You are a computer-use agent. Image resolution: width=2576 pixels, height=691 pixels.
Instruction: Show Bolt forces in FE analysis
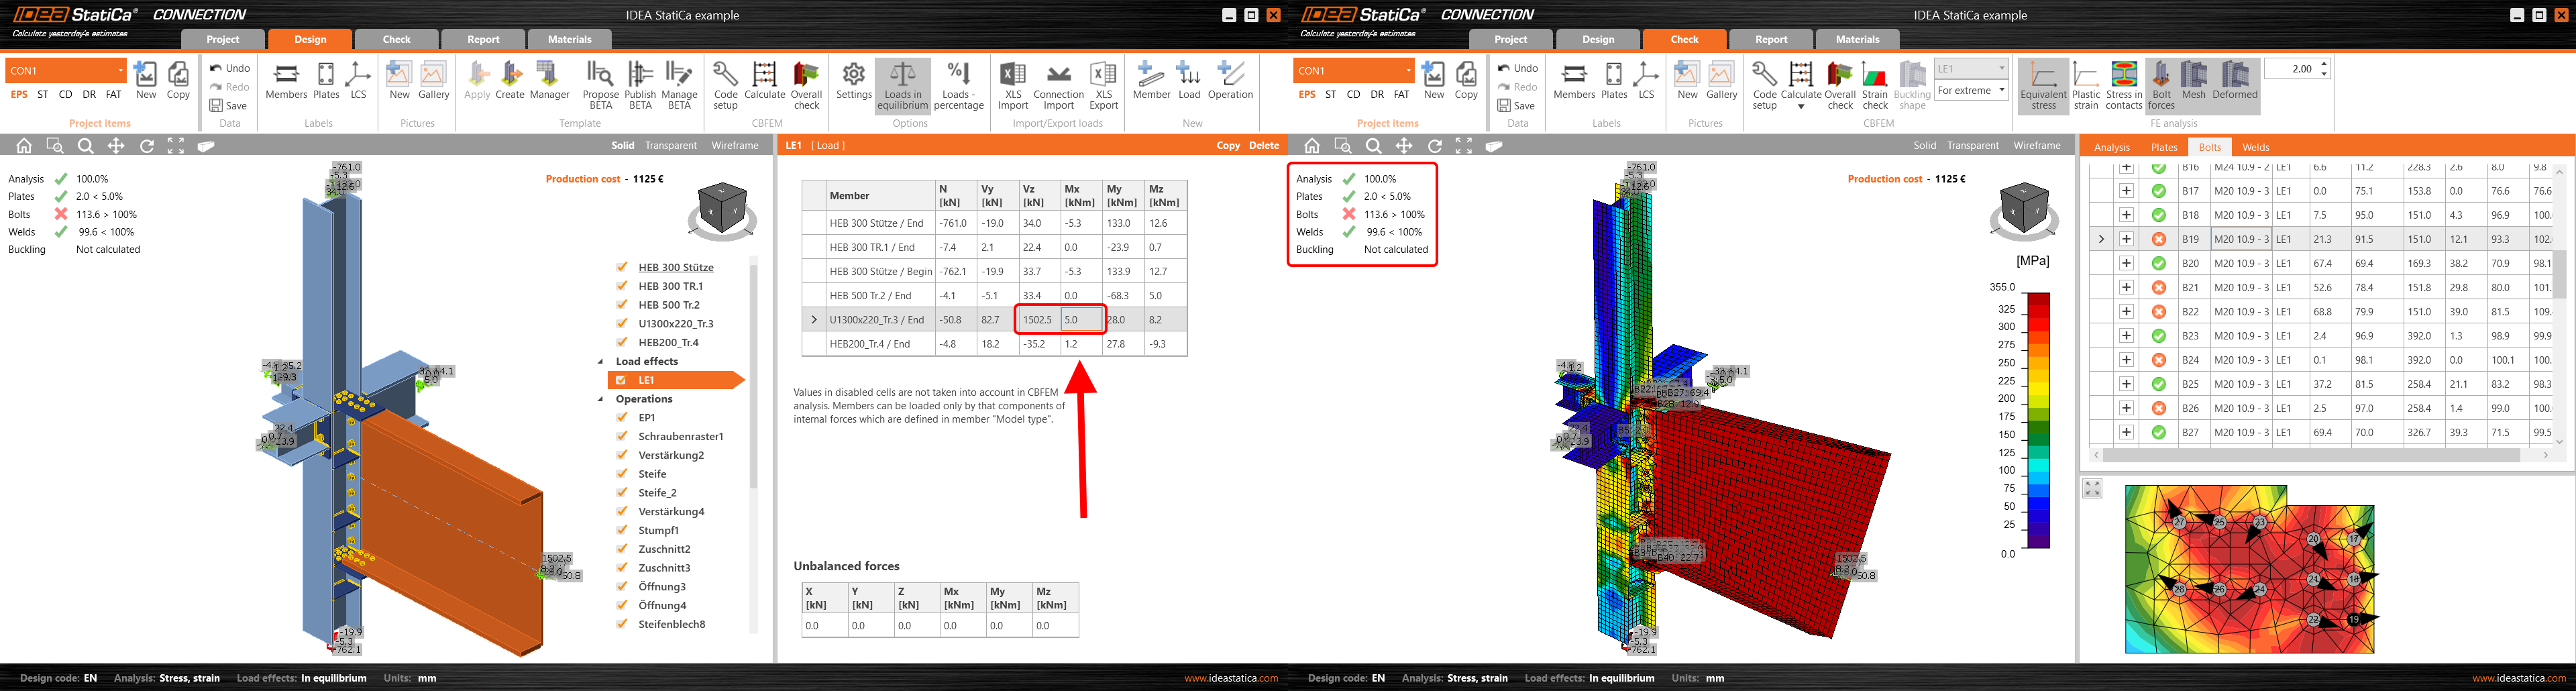click(x=2161, y=84)
